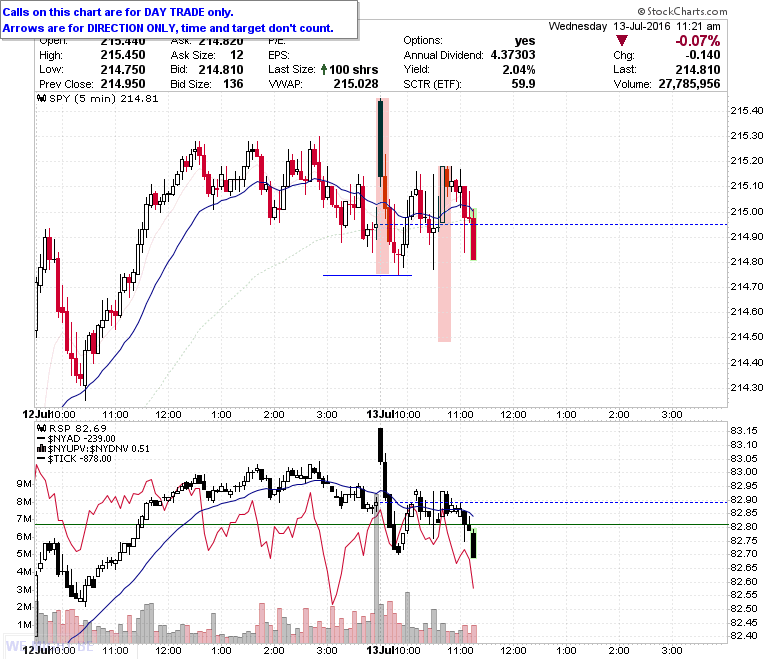Click the 'EPS:' field label
780x659 pixels.
click(x=279, y=55)
